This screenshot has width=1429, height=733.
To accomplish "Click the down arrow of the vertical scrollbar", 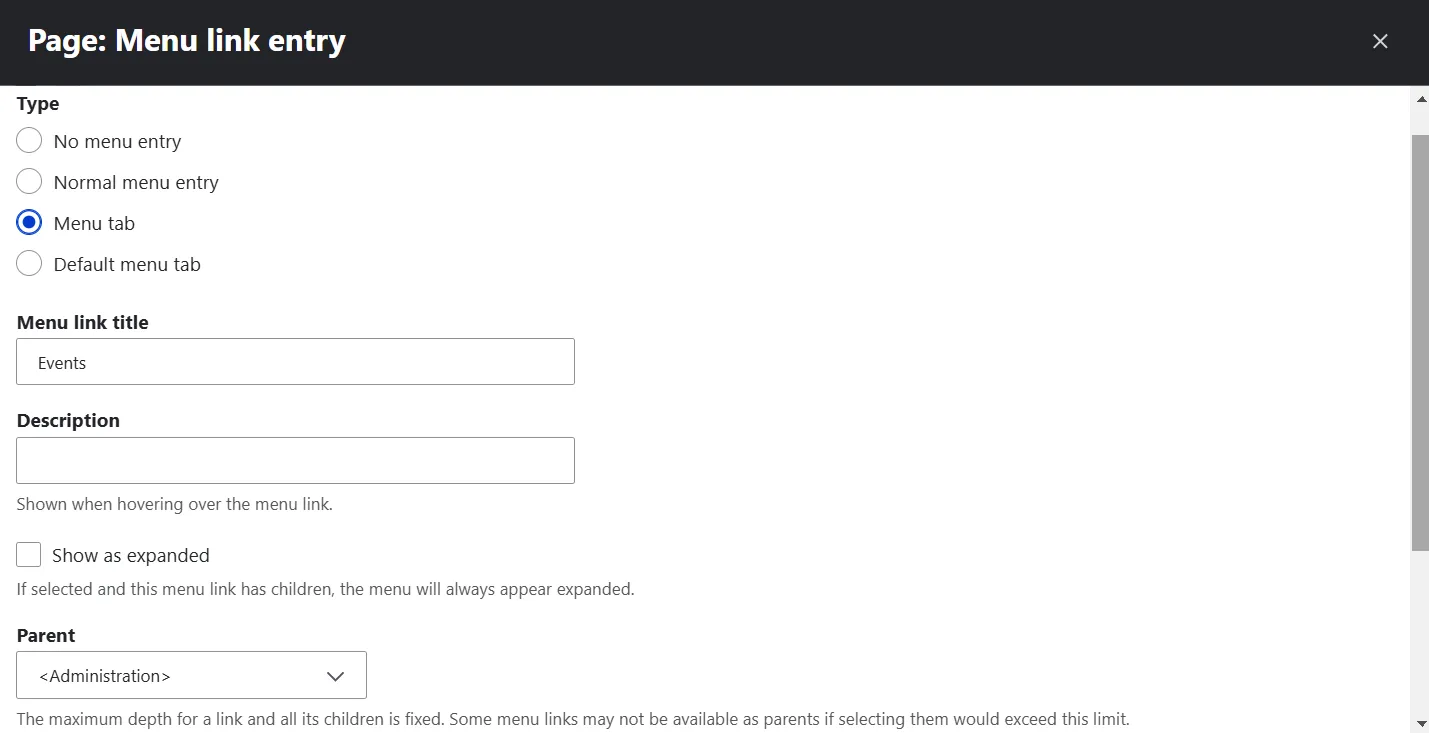I will click(x=1420, y=723).
